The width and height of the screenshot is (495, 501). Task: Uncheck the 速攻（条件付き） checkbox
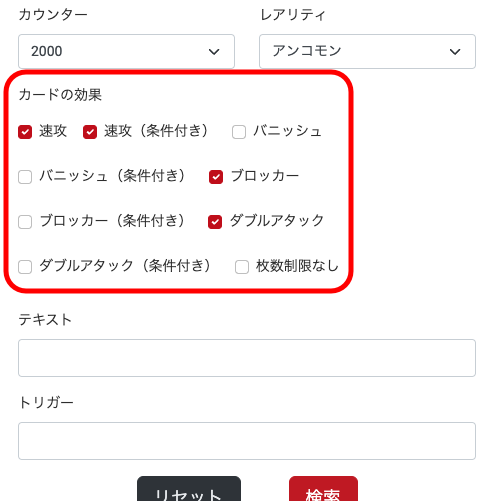click(x=90, y=132)
